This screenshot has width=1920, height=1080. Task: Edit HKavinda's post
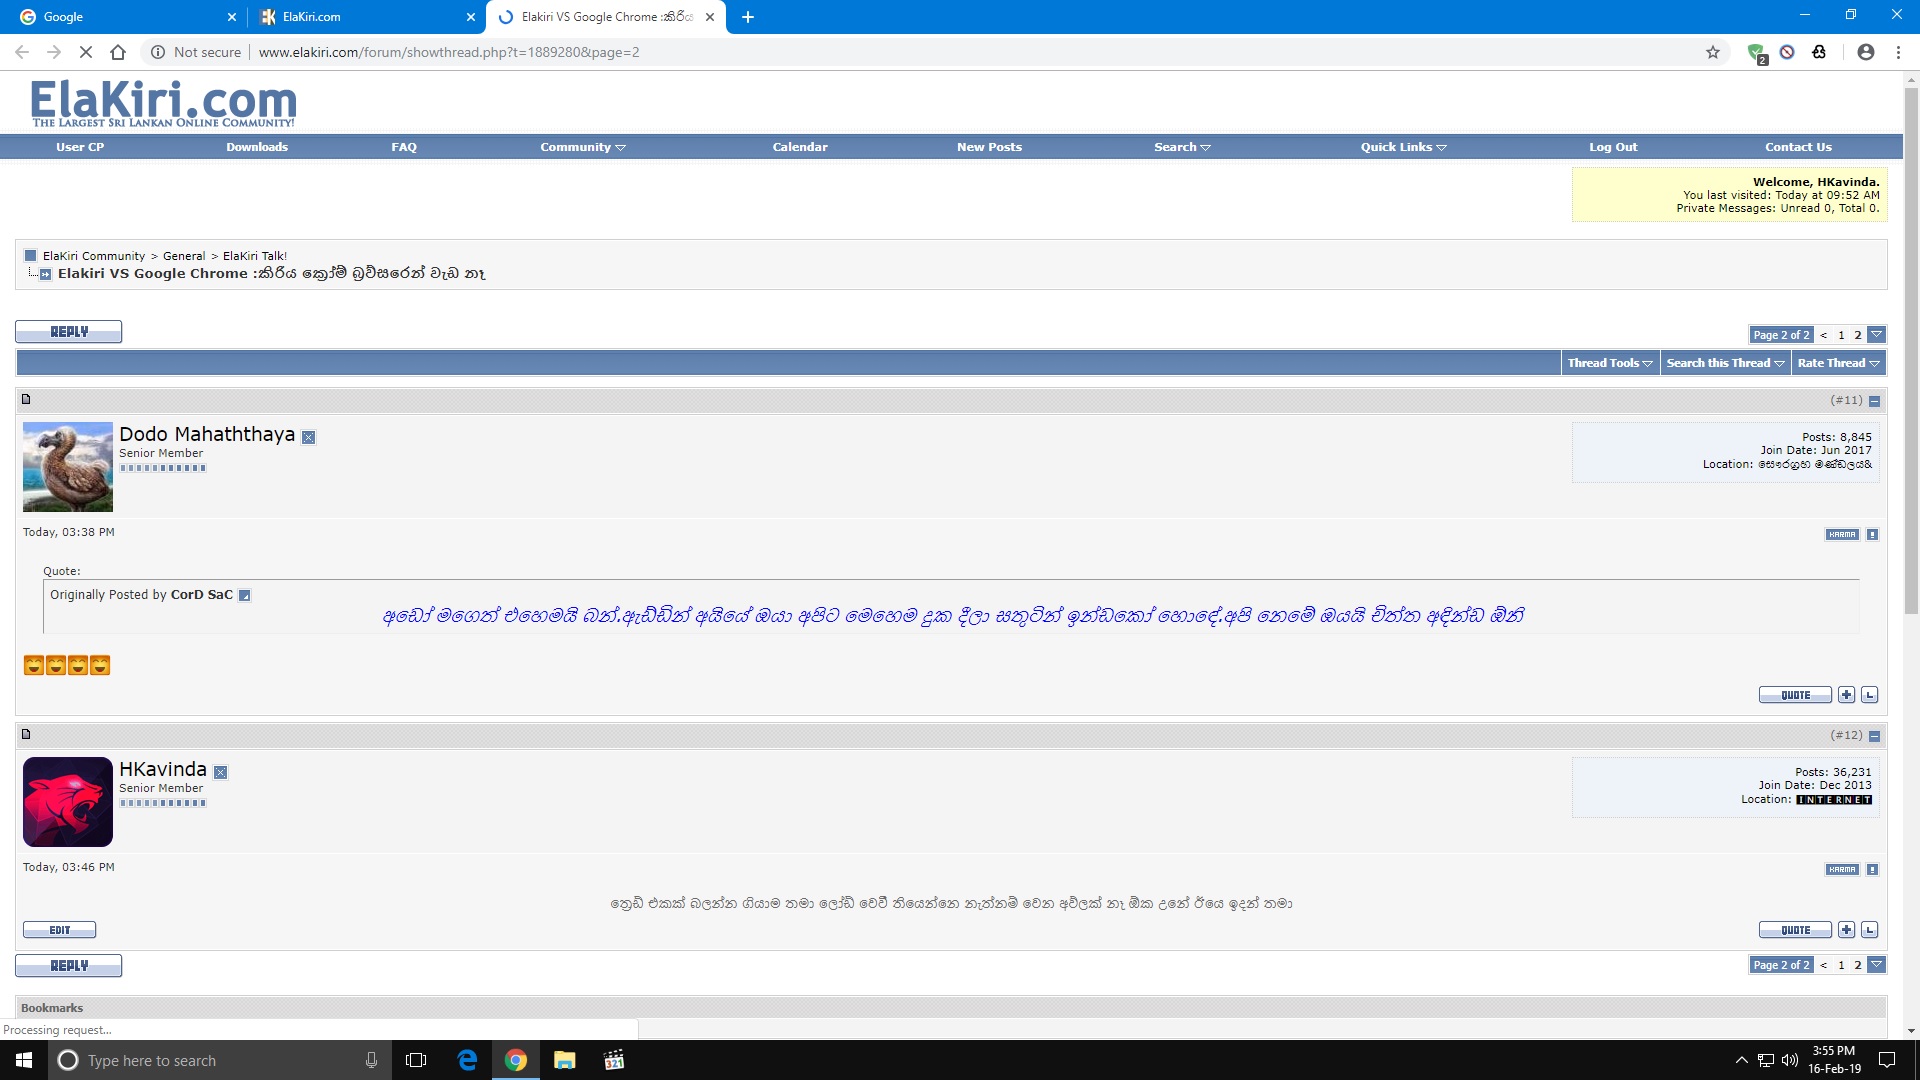pos(60,930)
